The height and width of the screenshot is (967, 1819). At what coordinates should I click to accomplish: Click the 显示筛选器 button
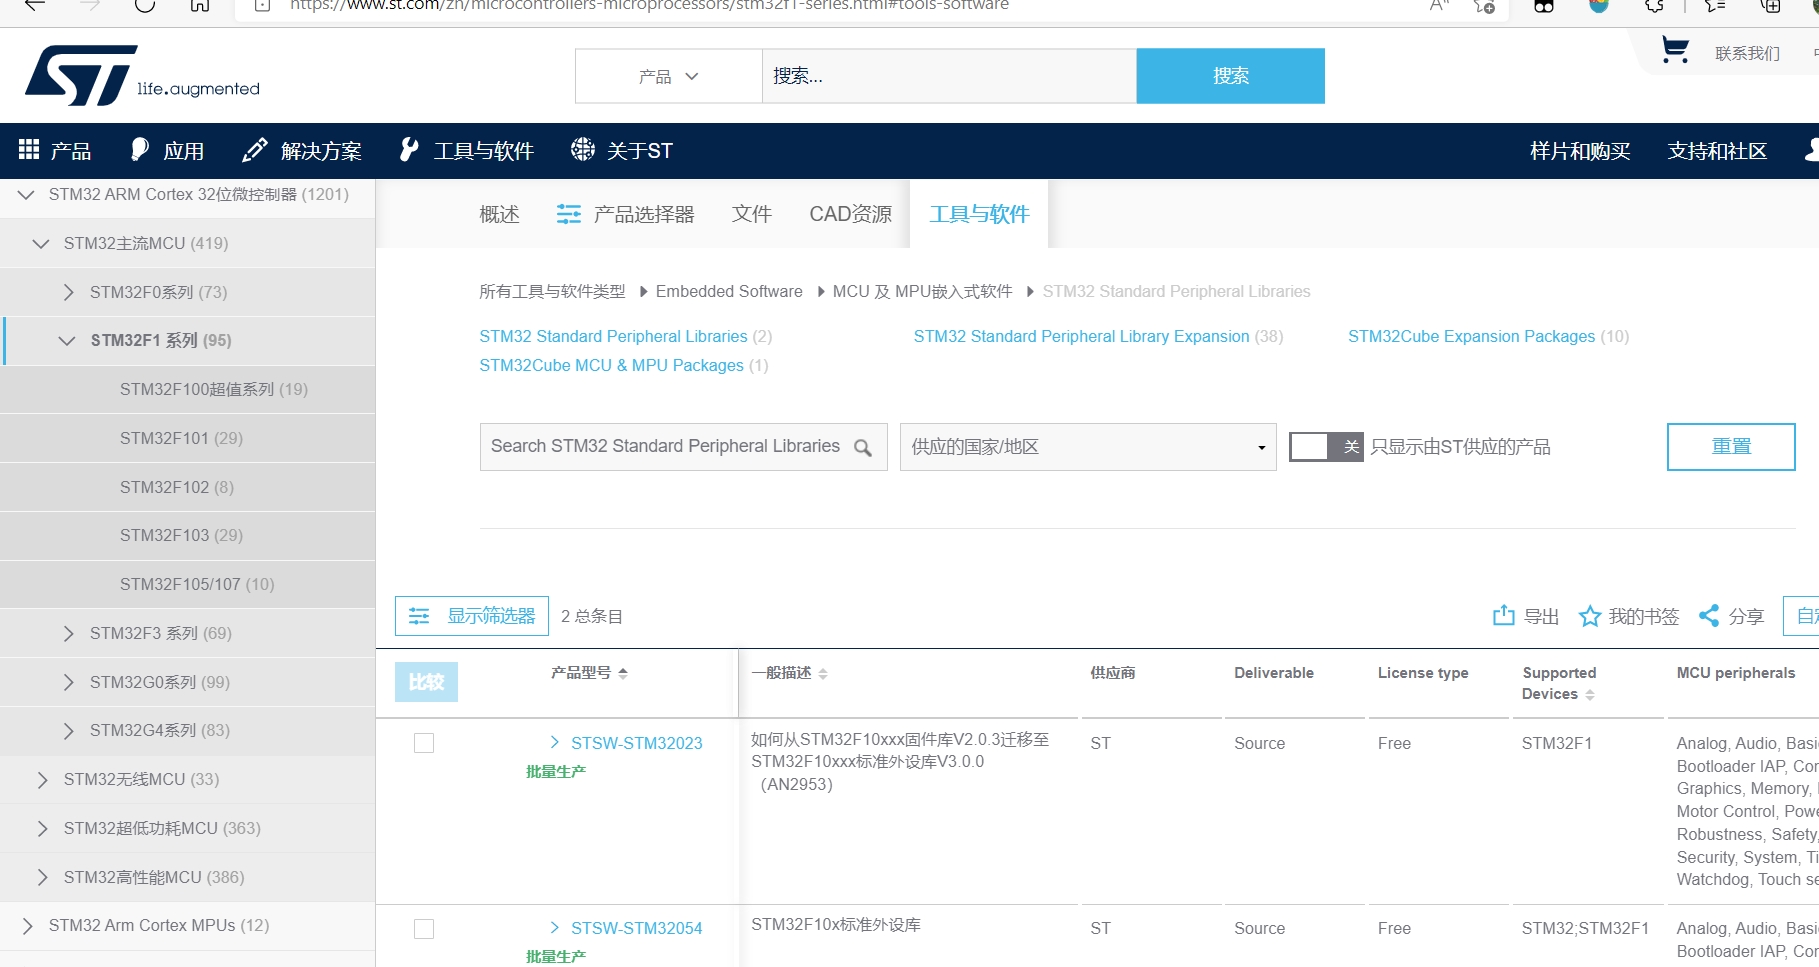click(x=472, y=616)
